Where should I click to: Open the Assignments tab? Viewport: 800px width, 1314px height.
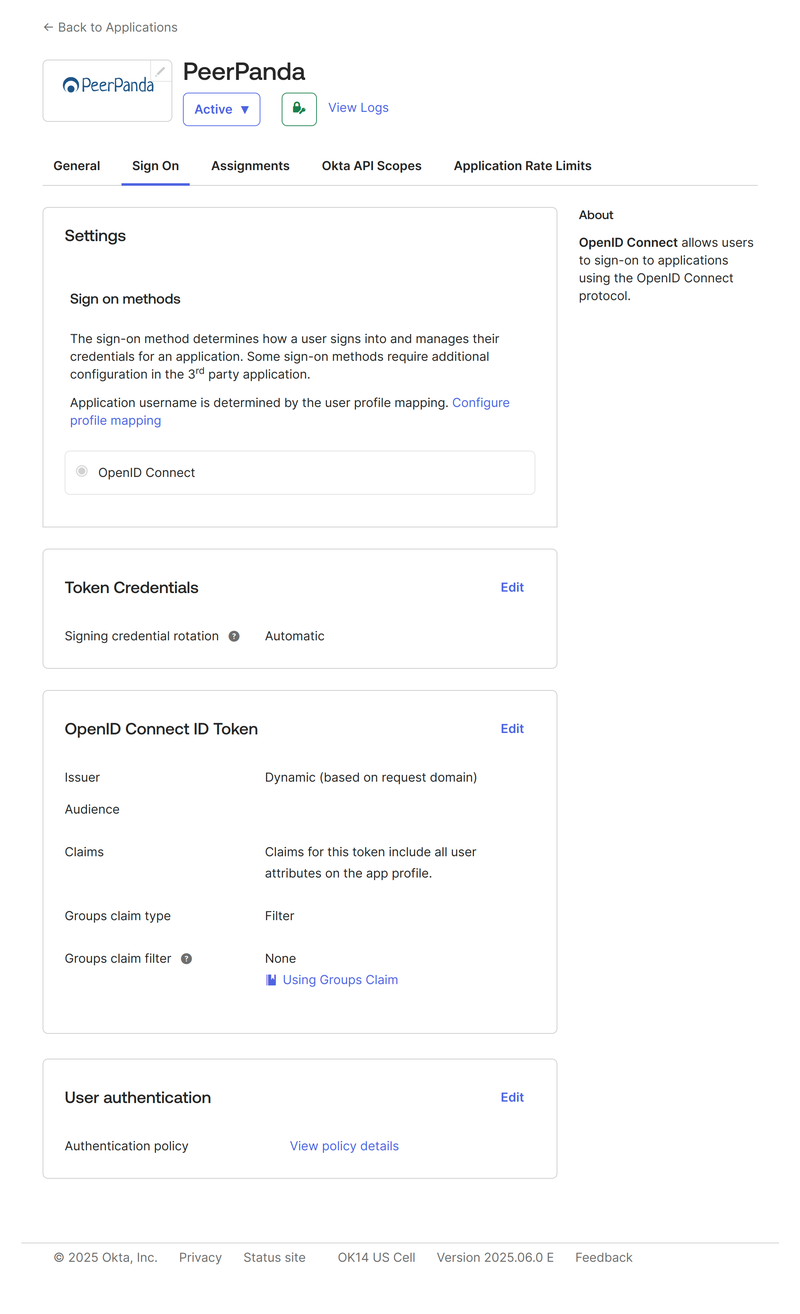[x=250, y=166]
